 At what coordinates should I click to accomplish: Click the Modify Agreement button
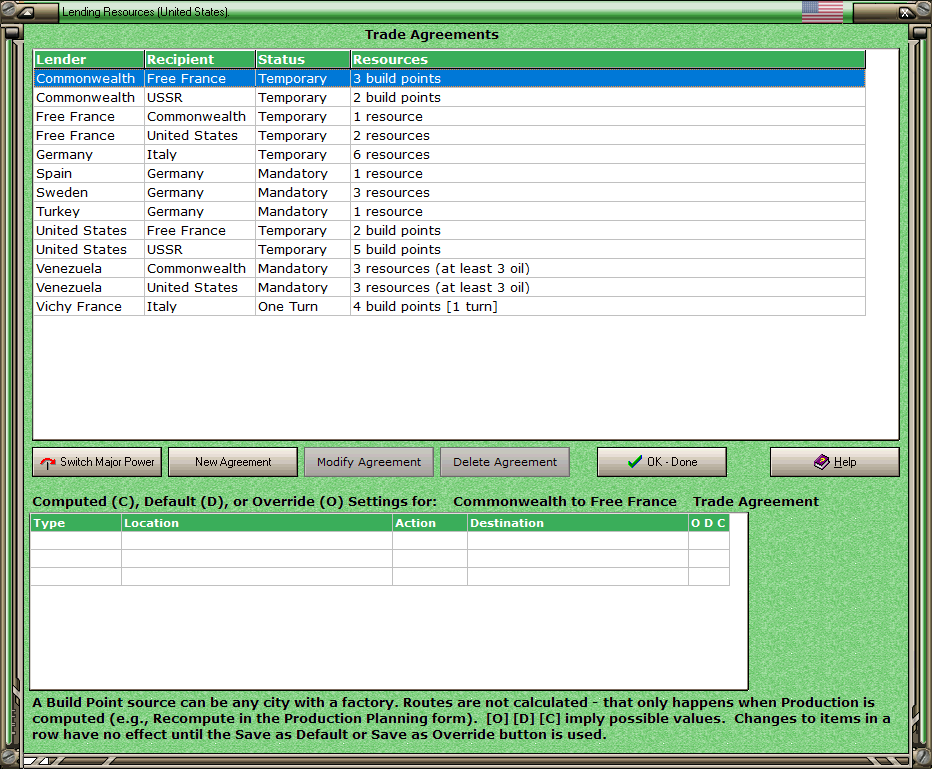[x=369, y=462]
